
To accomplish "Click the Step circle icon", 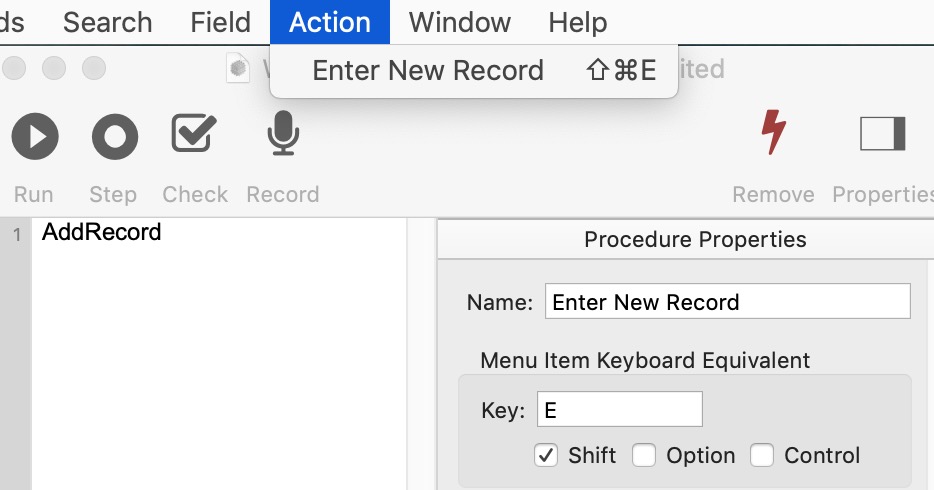I will pyautogui.click(x=115, y=136).
